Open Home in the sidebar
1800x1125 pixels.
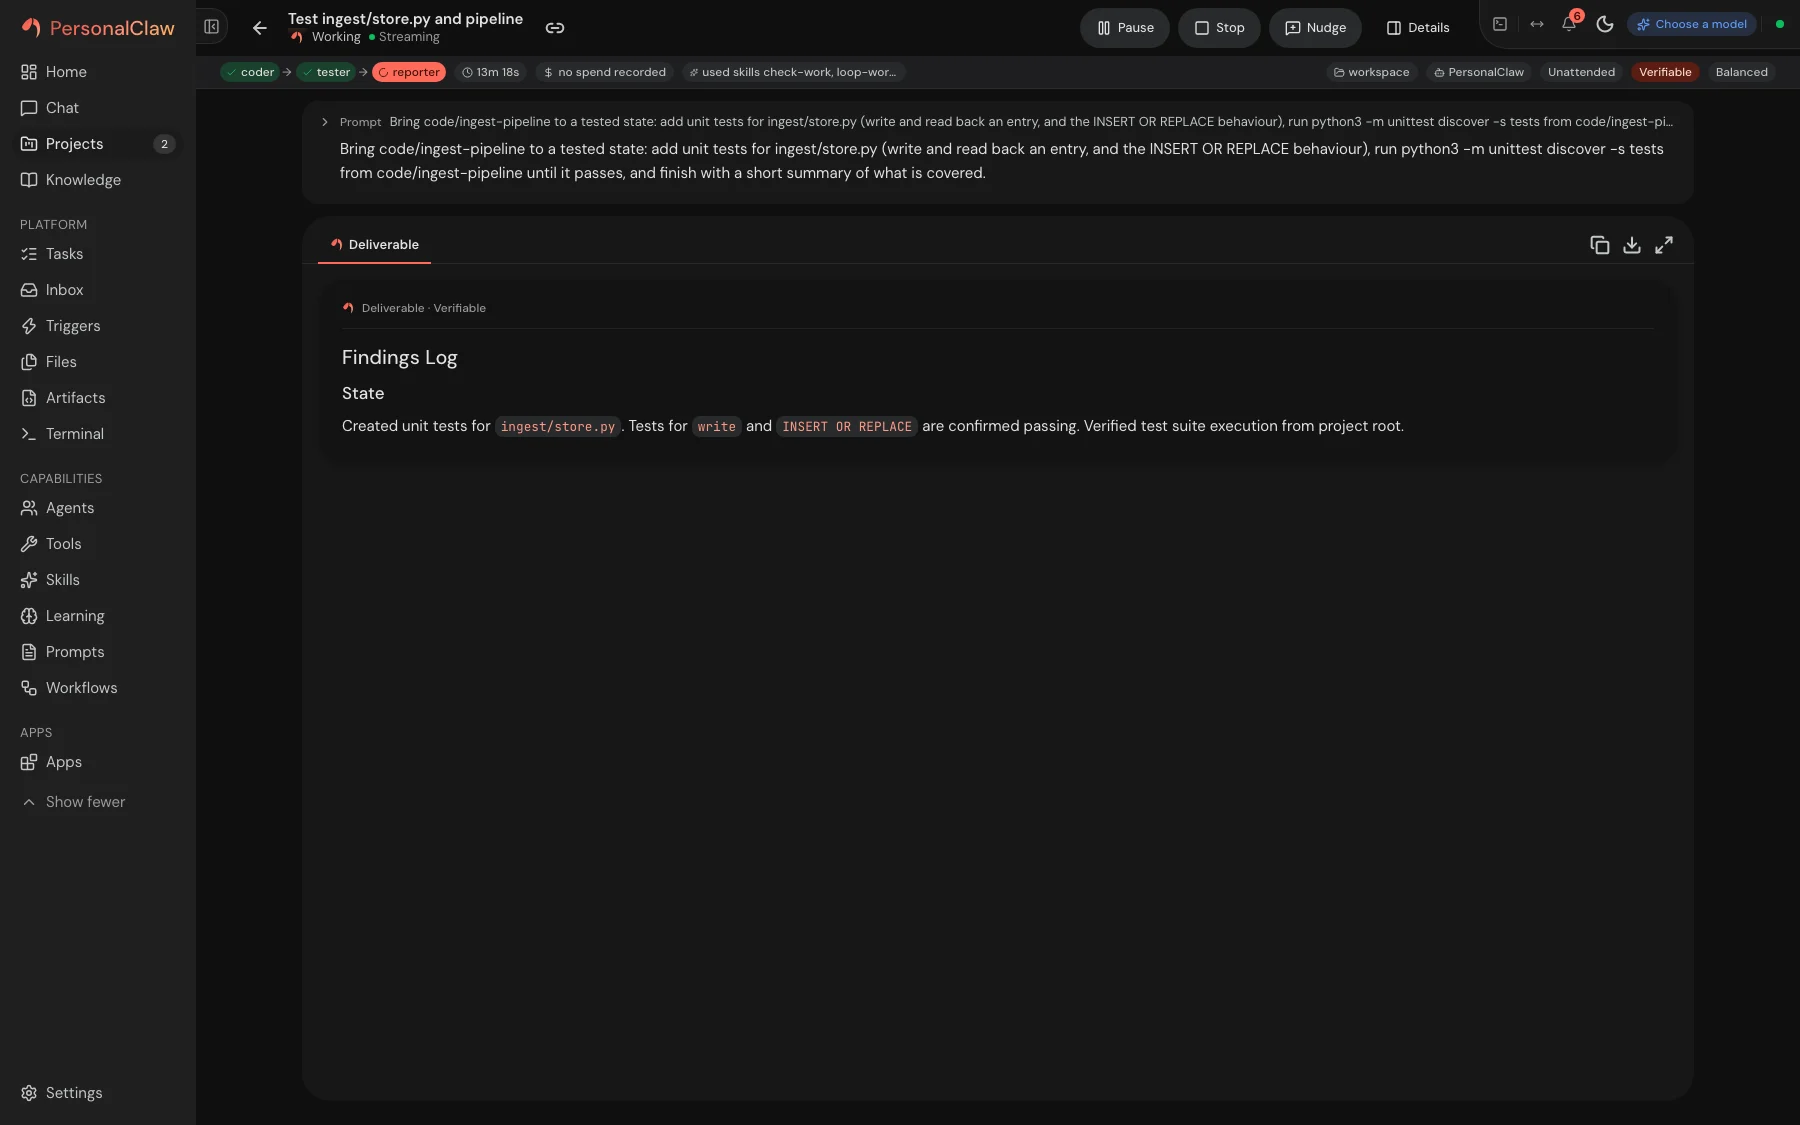[98, 72]
